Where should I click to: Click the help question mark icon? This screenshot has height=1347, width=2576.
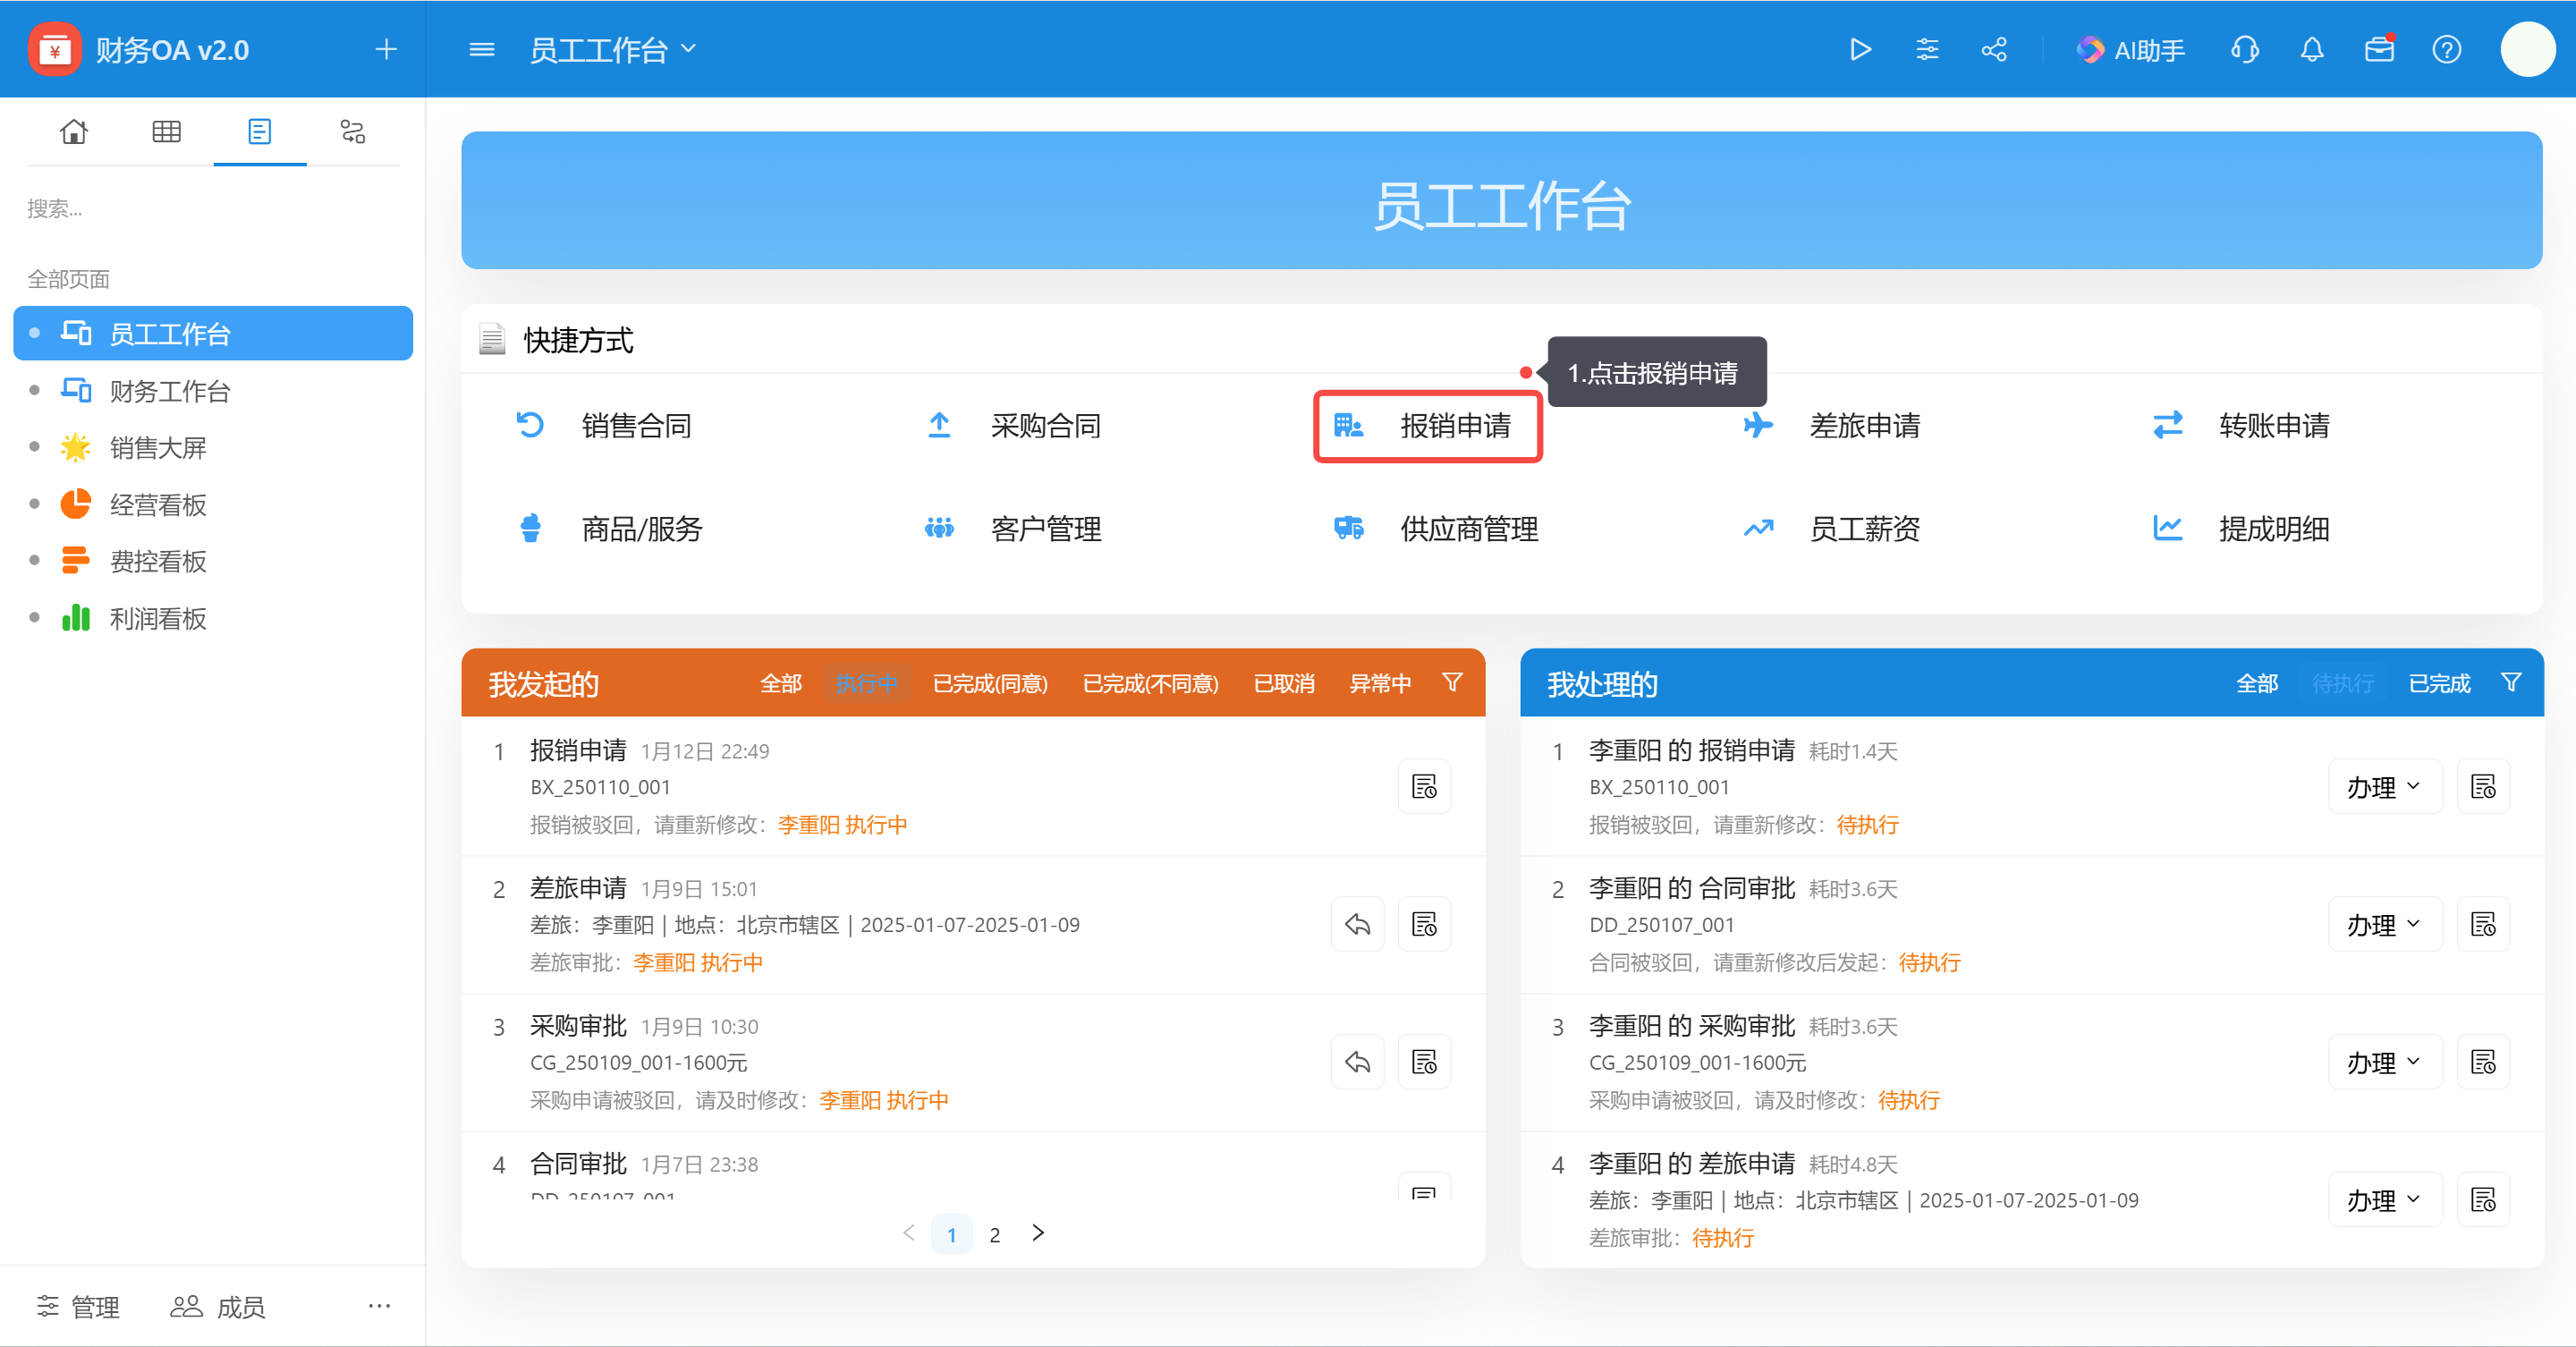click(2446, 49)
